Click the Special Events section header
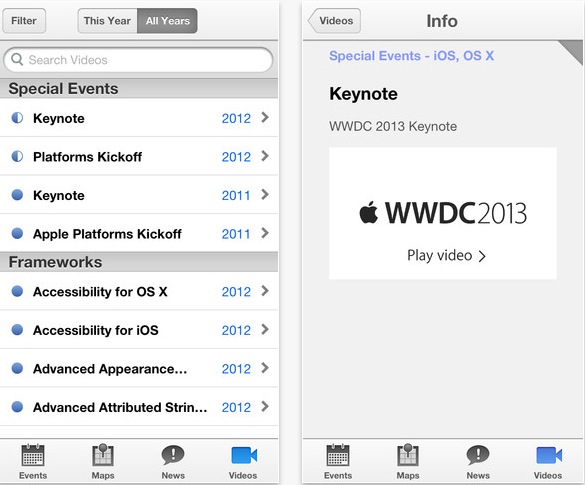The height and width of the screenshot is (485, 585). (x=139, y=89)
